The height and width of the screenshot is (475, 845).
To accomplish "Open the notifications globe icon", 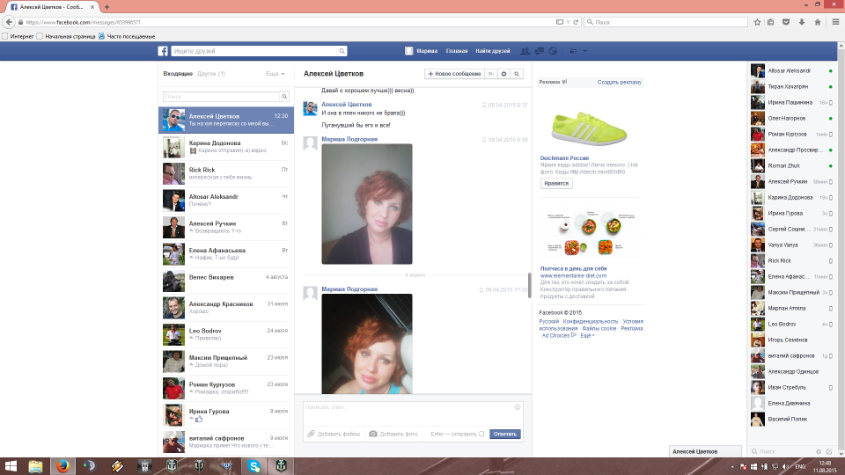I will [553, 51].
